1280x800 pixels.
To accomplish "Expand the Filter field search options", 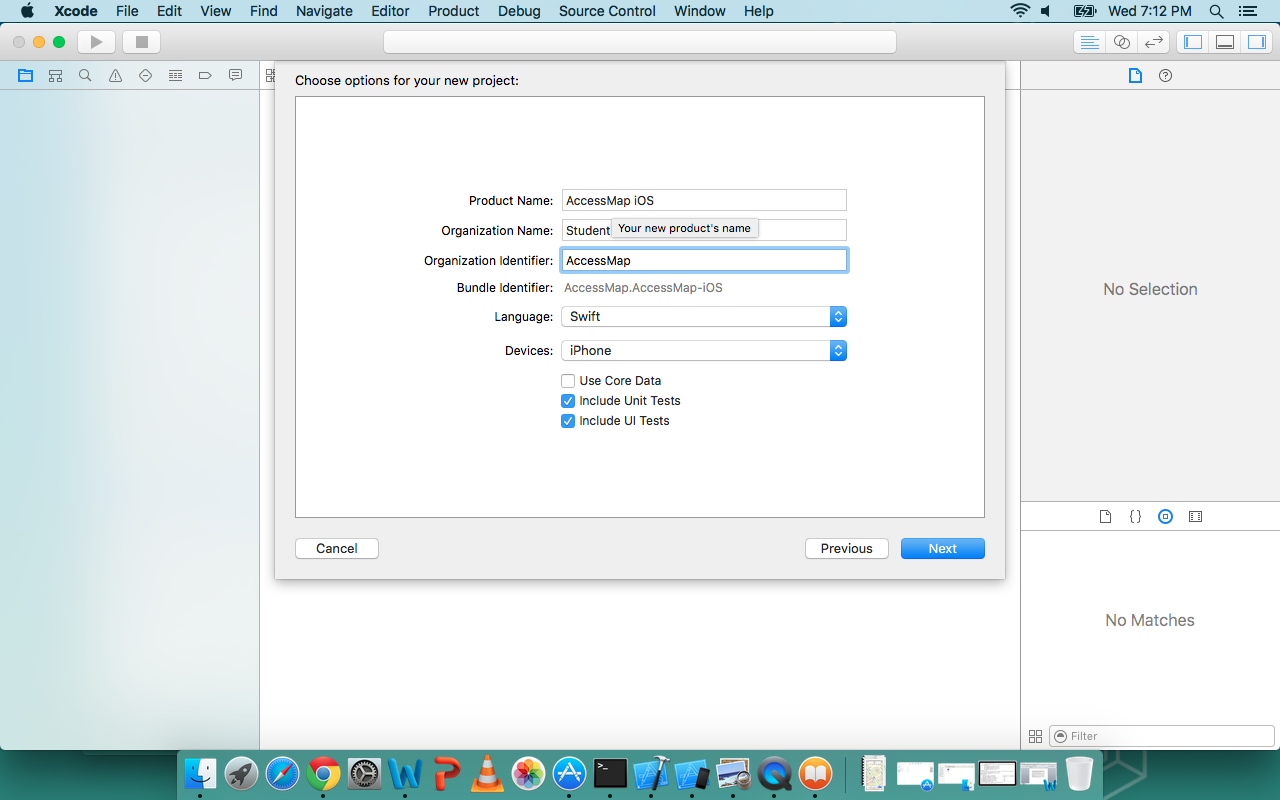I will [x=1062, y=736].
